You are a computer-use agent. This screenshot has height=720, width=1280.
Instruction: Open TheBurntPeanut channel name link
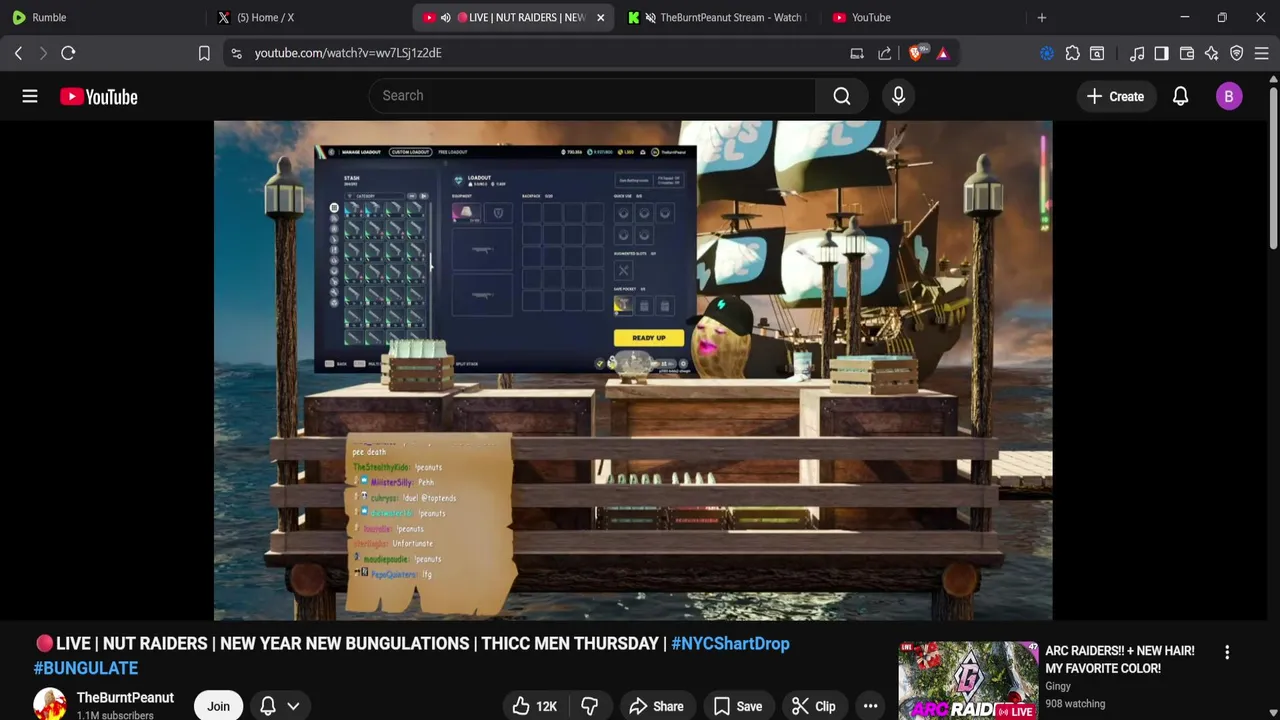click(x=125, y=698)
